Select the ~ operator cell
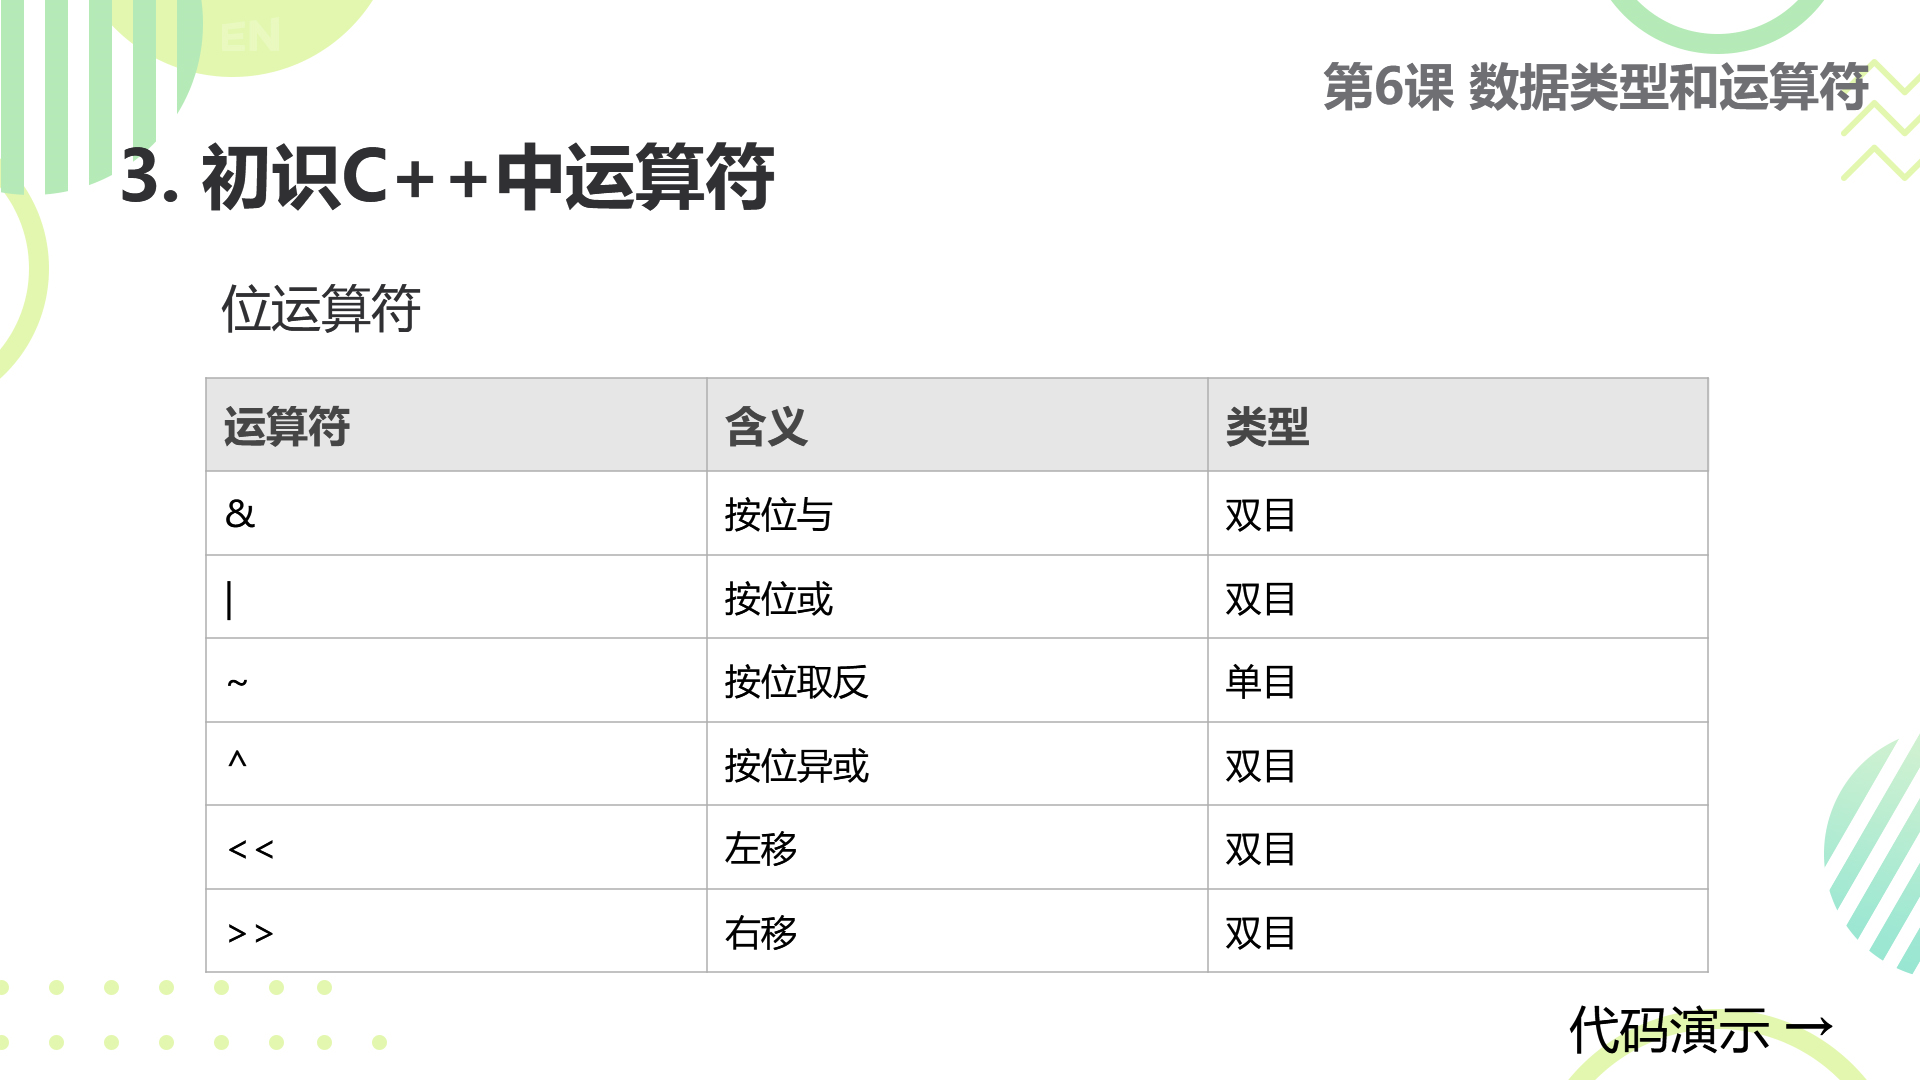The image size is (1920, 1080). coord(456,681)
